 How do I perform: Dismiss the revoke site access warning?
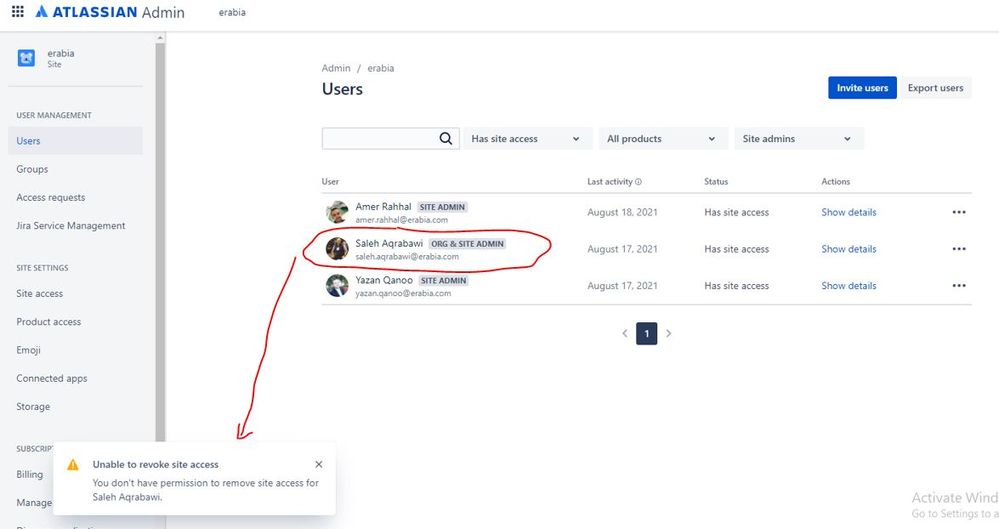319,465
